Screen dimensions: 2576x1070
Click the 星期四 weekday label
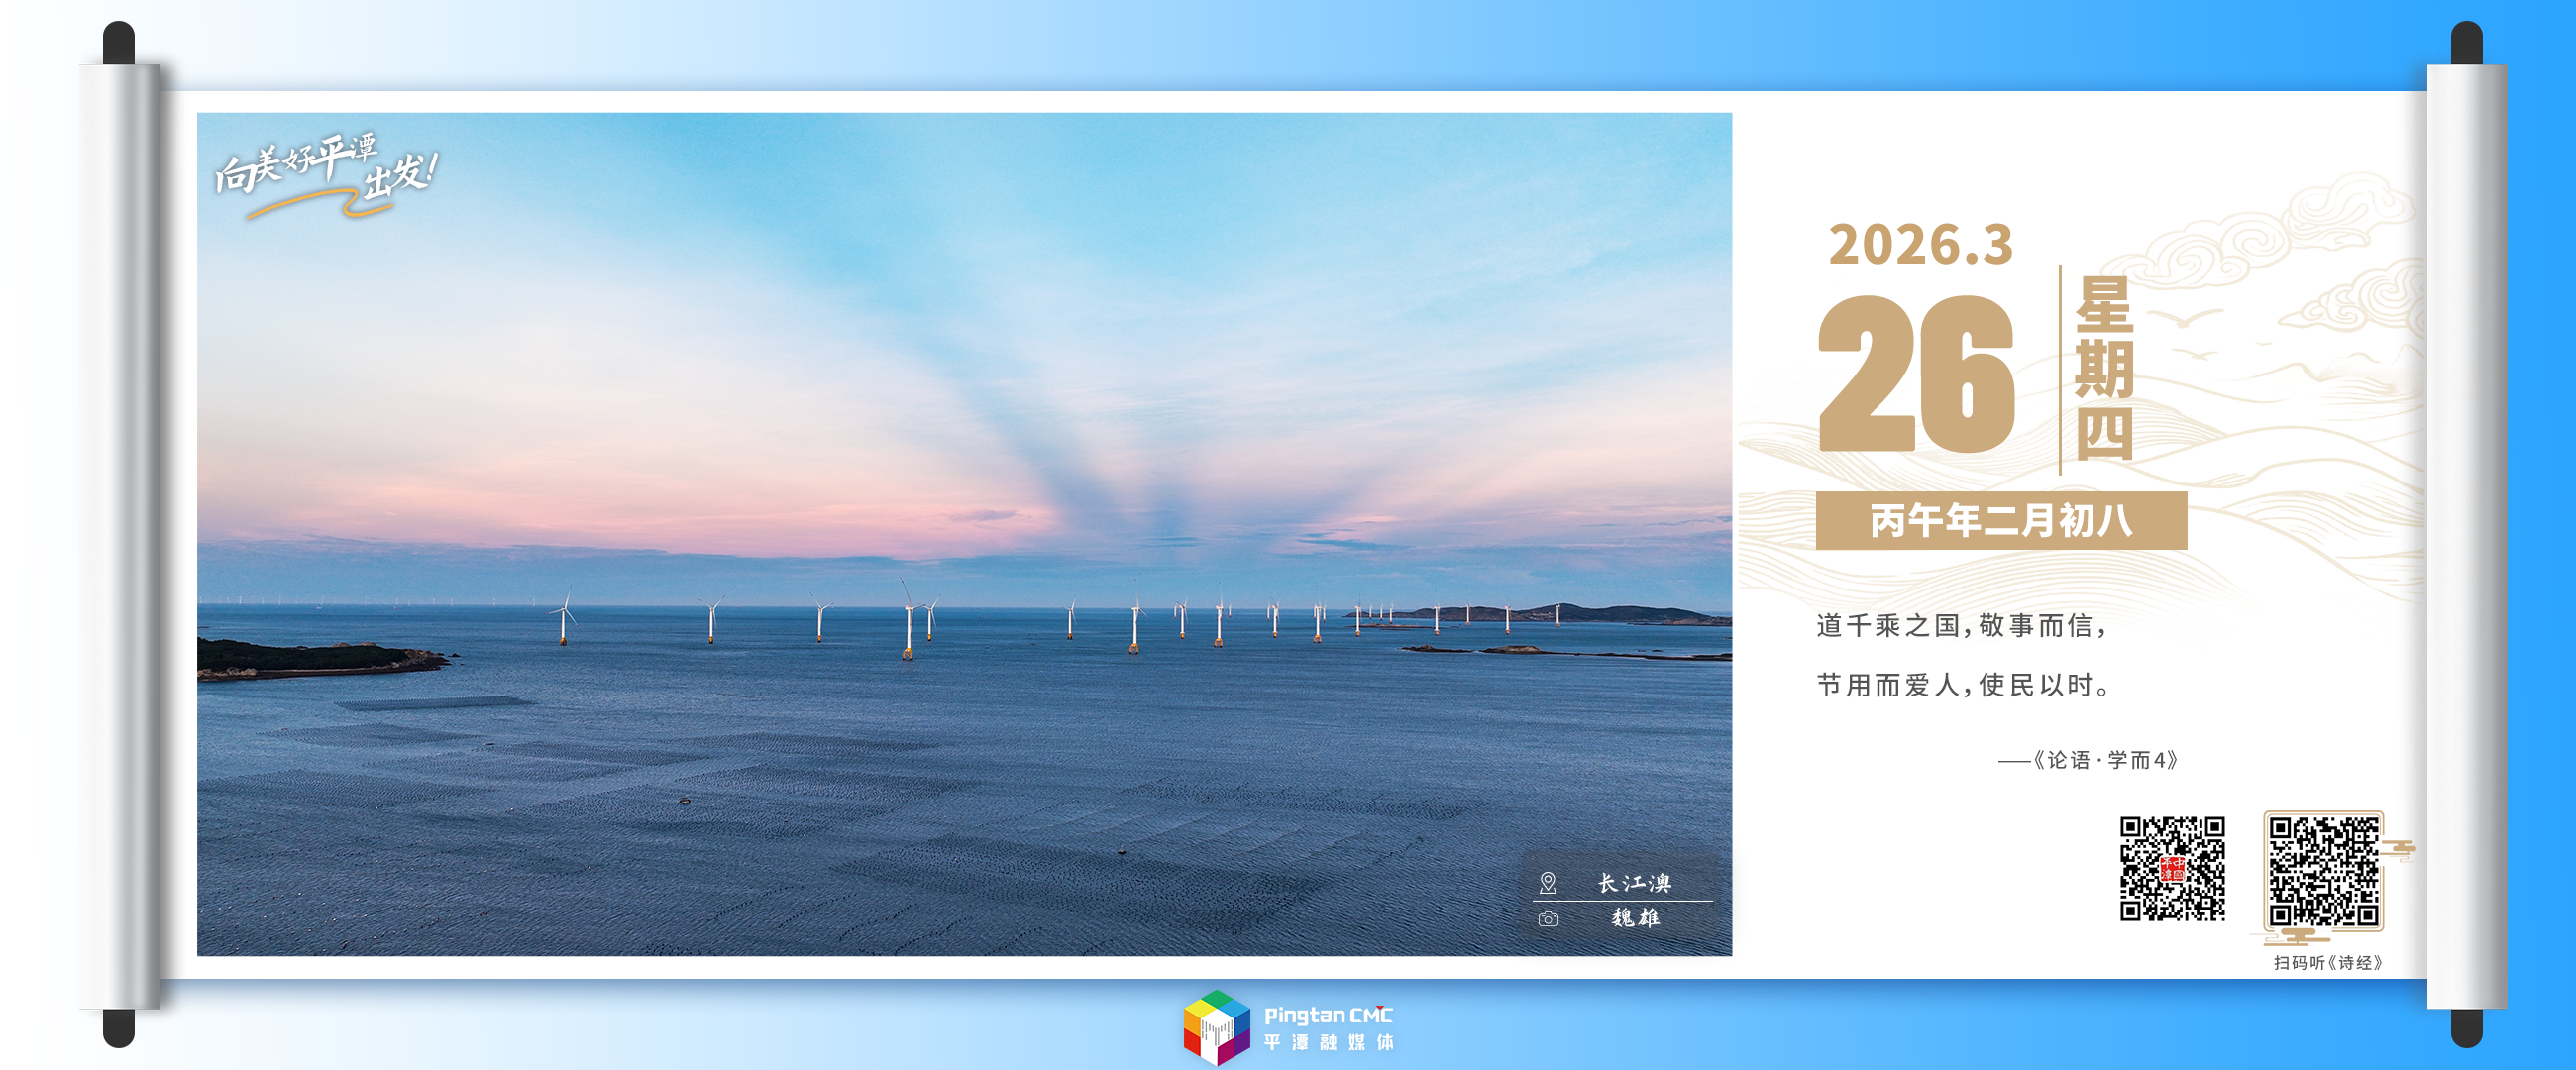pyautogui.click(x=2104, y=368)
